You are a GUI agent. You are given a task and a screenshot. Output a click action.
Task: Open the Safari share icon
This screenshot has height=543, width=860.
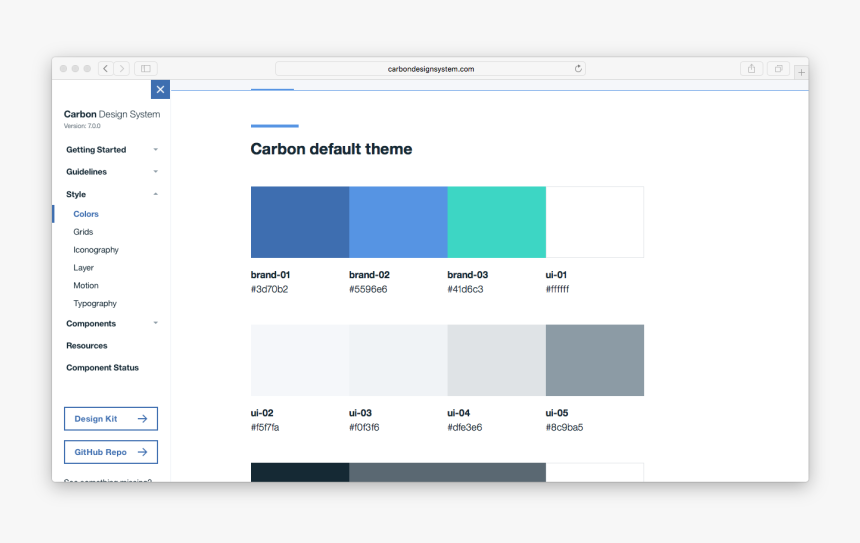click(x=751, y=69)
